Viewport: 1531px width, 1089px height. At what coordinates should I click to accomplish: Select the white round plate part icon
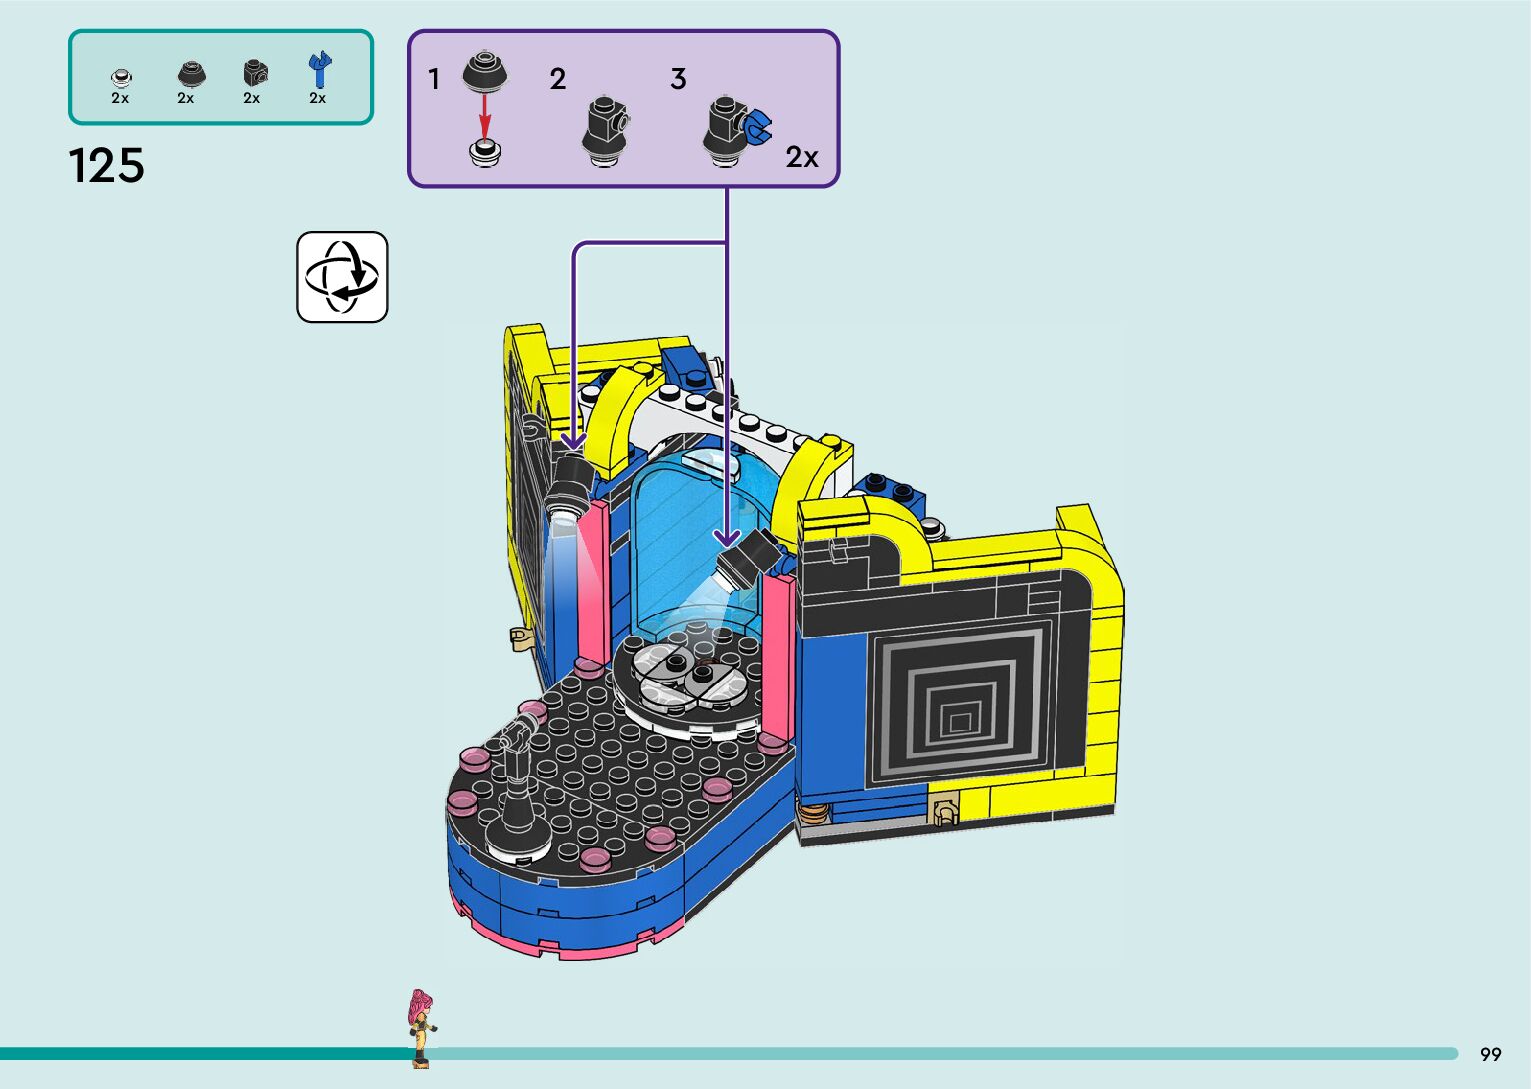pyautogui.click(x=121, y=76)
